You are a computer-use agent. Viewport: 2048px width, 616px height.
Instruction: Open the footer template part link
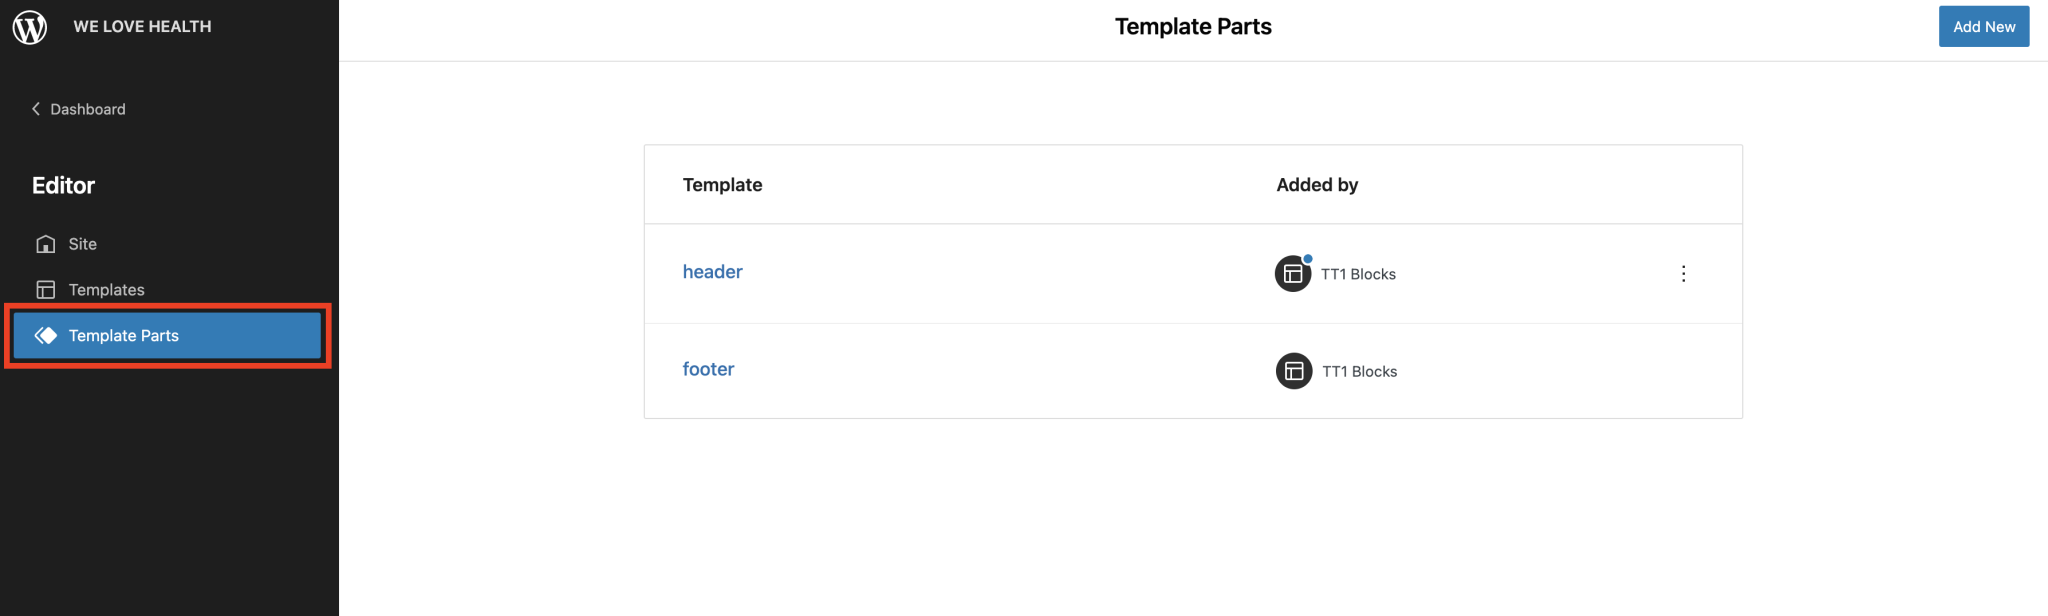708,369
